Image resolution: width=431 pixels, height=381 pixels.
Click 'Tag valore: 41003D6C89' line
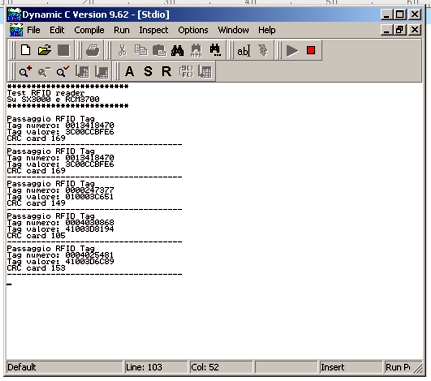click(x=60, y=262)
